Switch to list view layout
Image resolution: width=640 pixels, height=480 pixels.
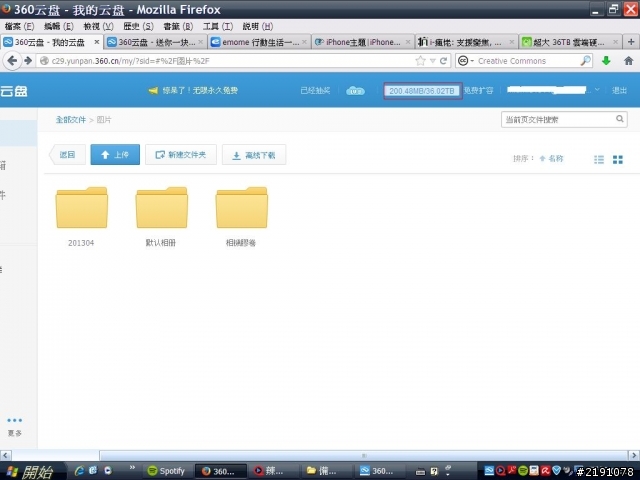coord(599,160)
